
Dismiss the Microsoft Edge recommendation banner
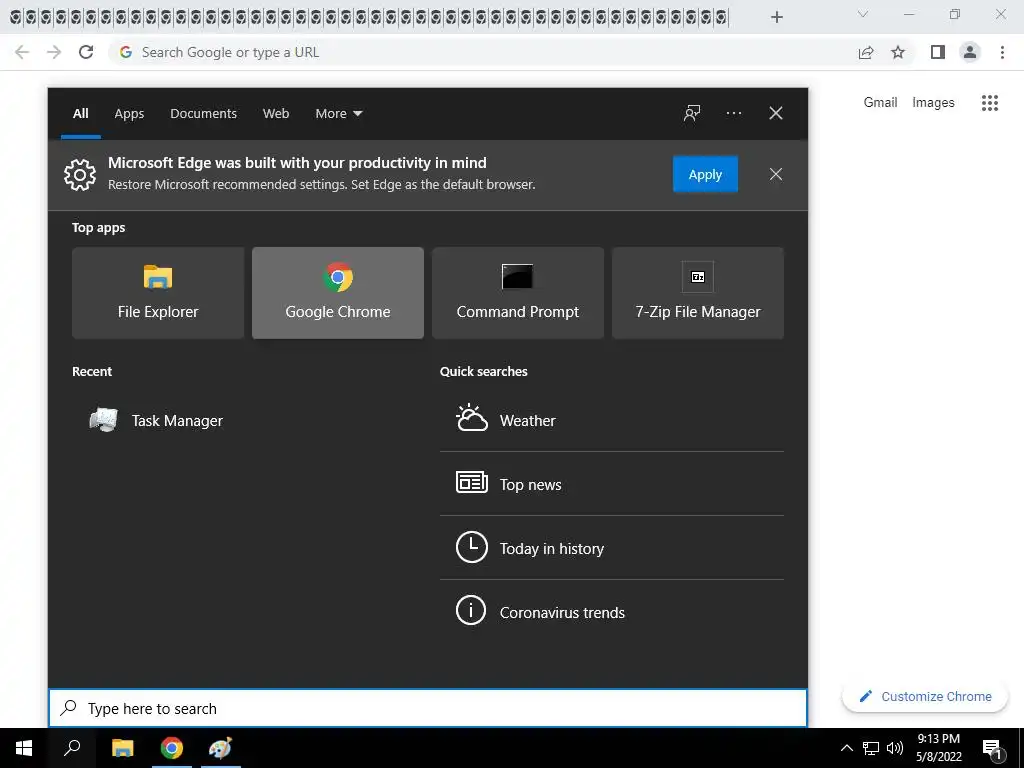click(x=775, y=174)
